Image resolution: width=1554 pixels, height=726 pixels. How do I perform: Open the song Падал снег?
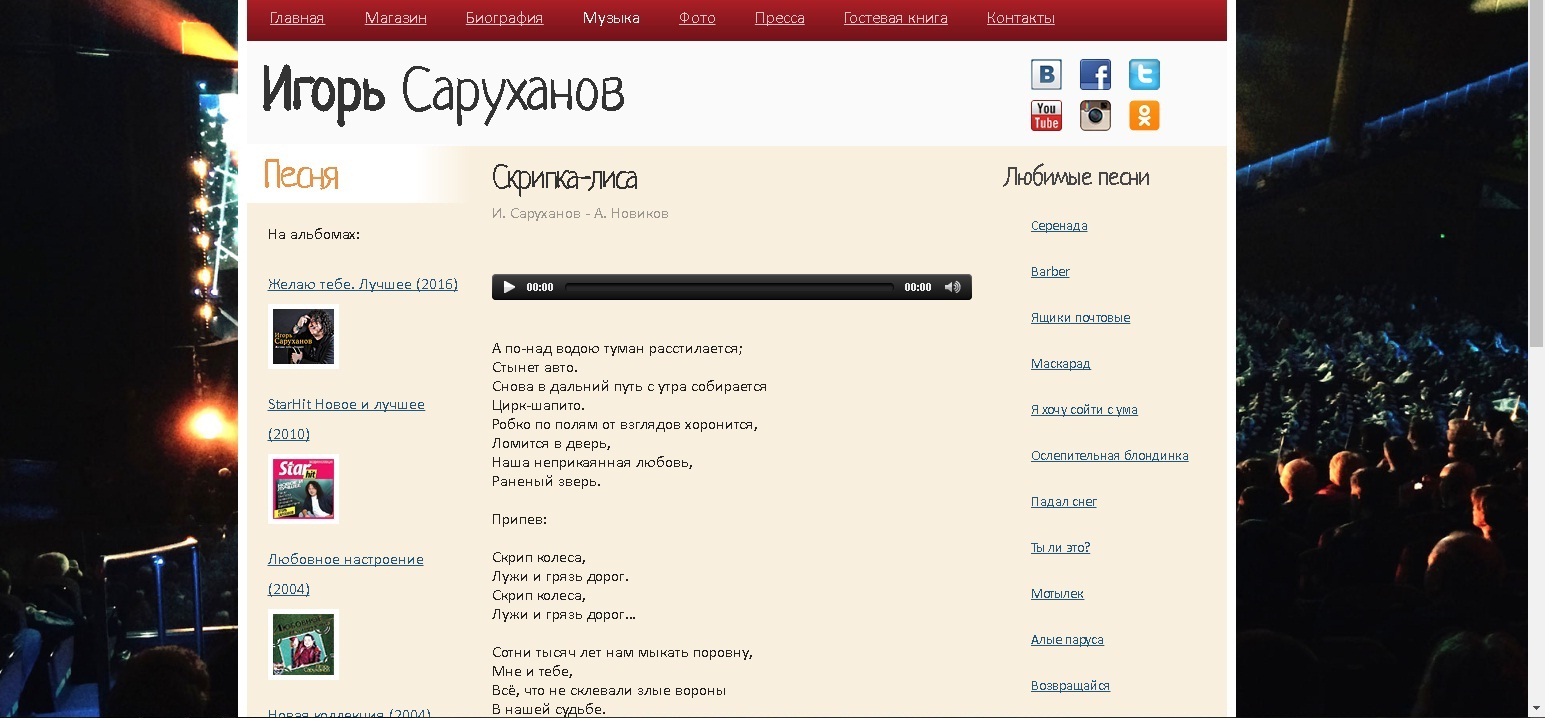point(1064,502)
